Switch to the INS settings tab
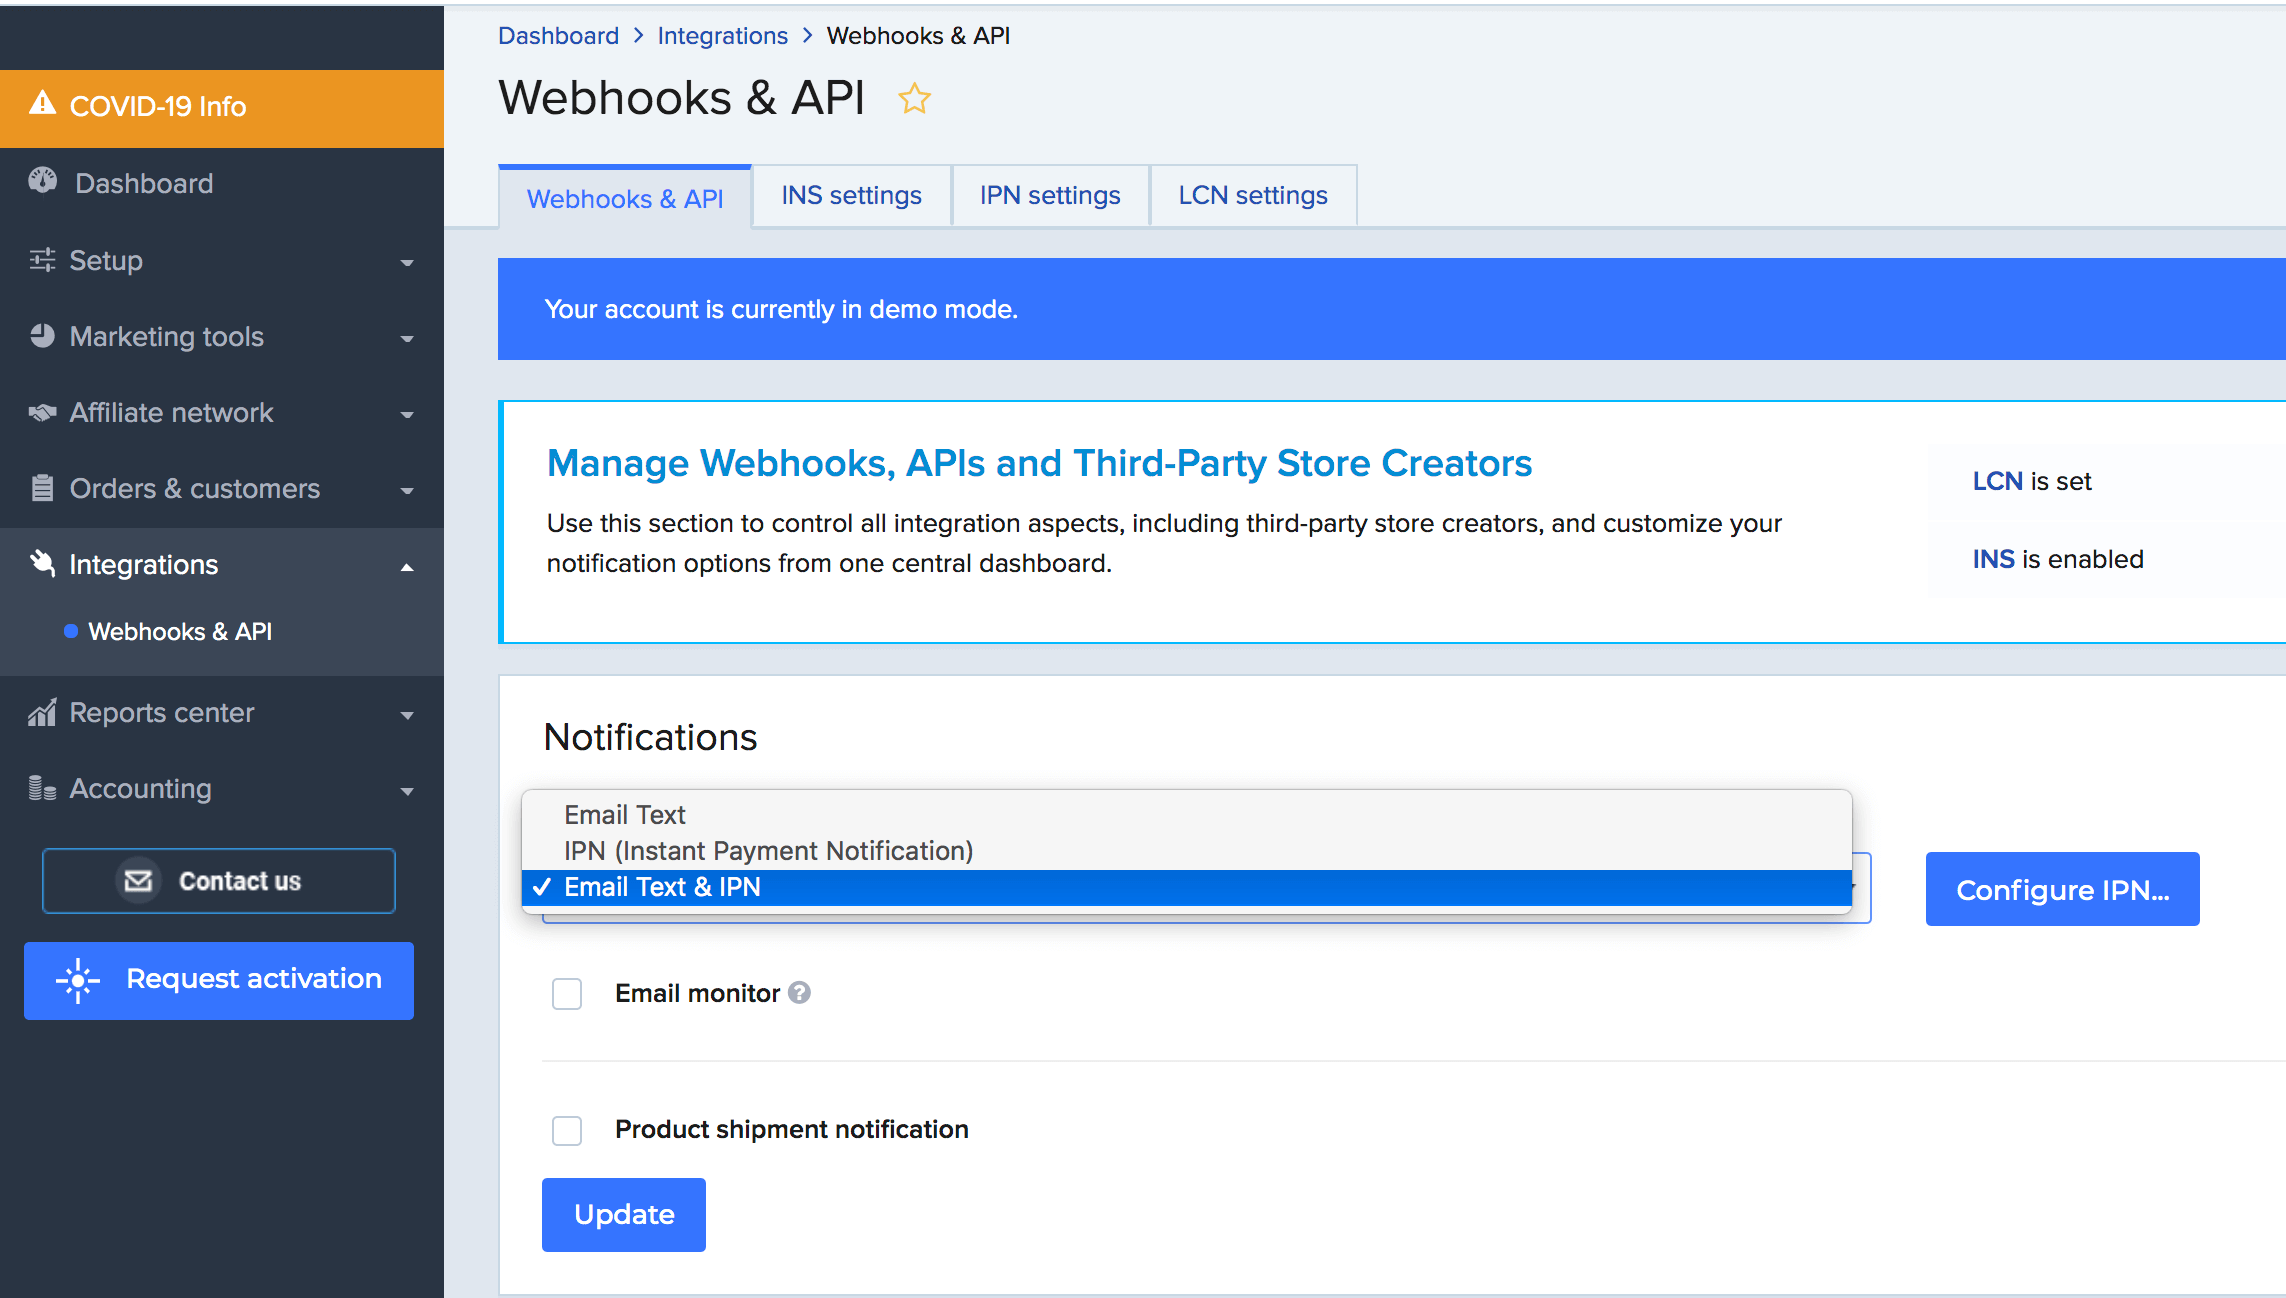Viewport: 2286px width, 1298px height. 851,196
